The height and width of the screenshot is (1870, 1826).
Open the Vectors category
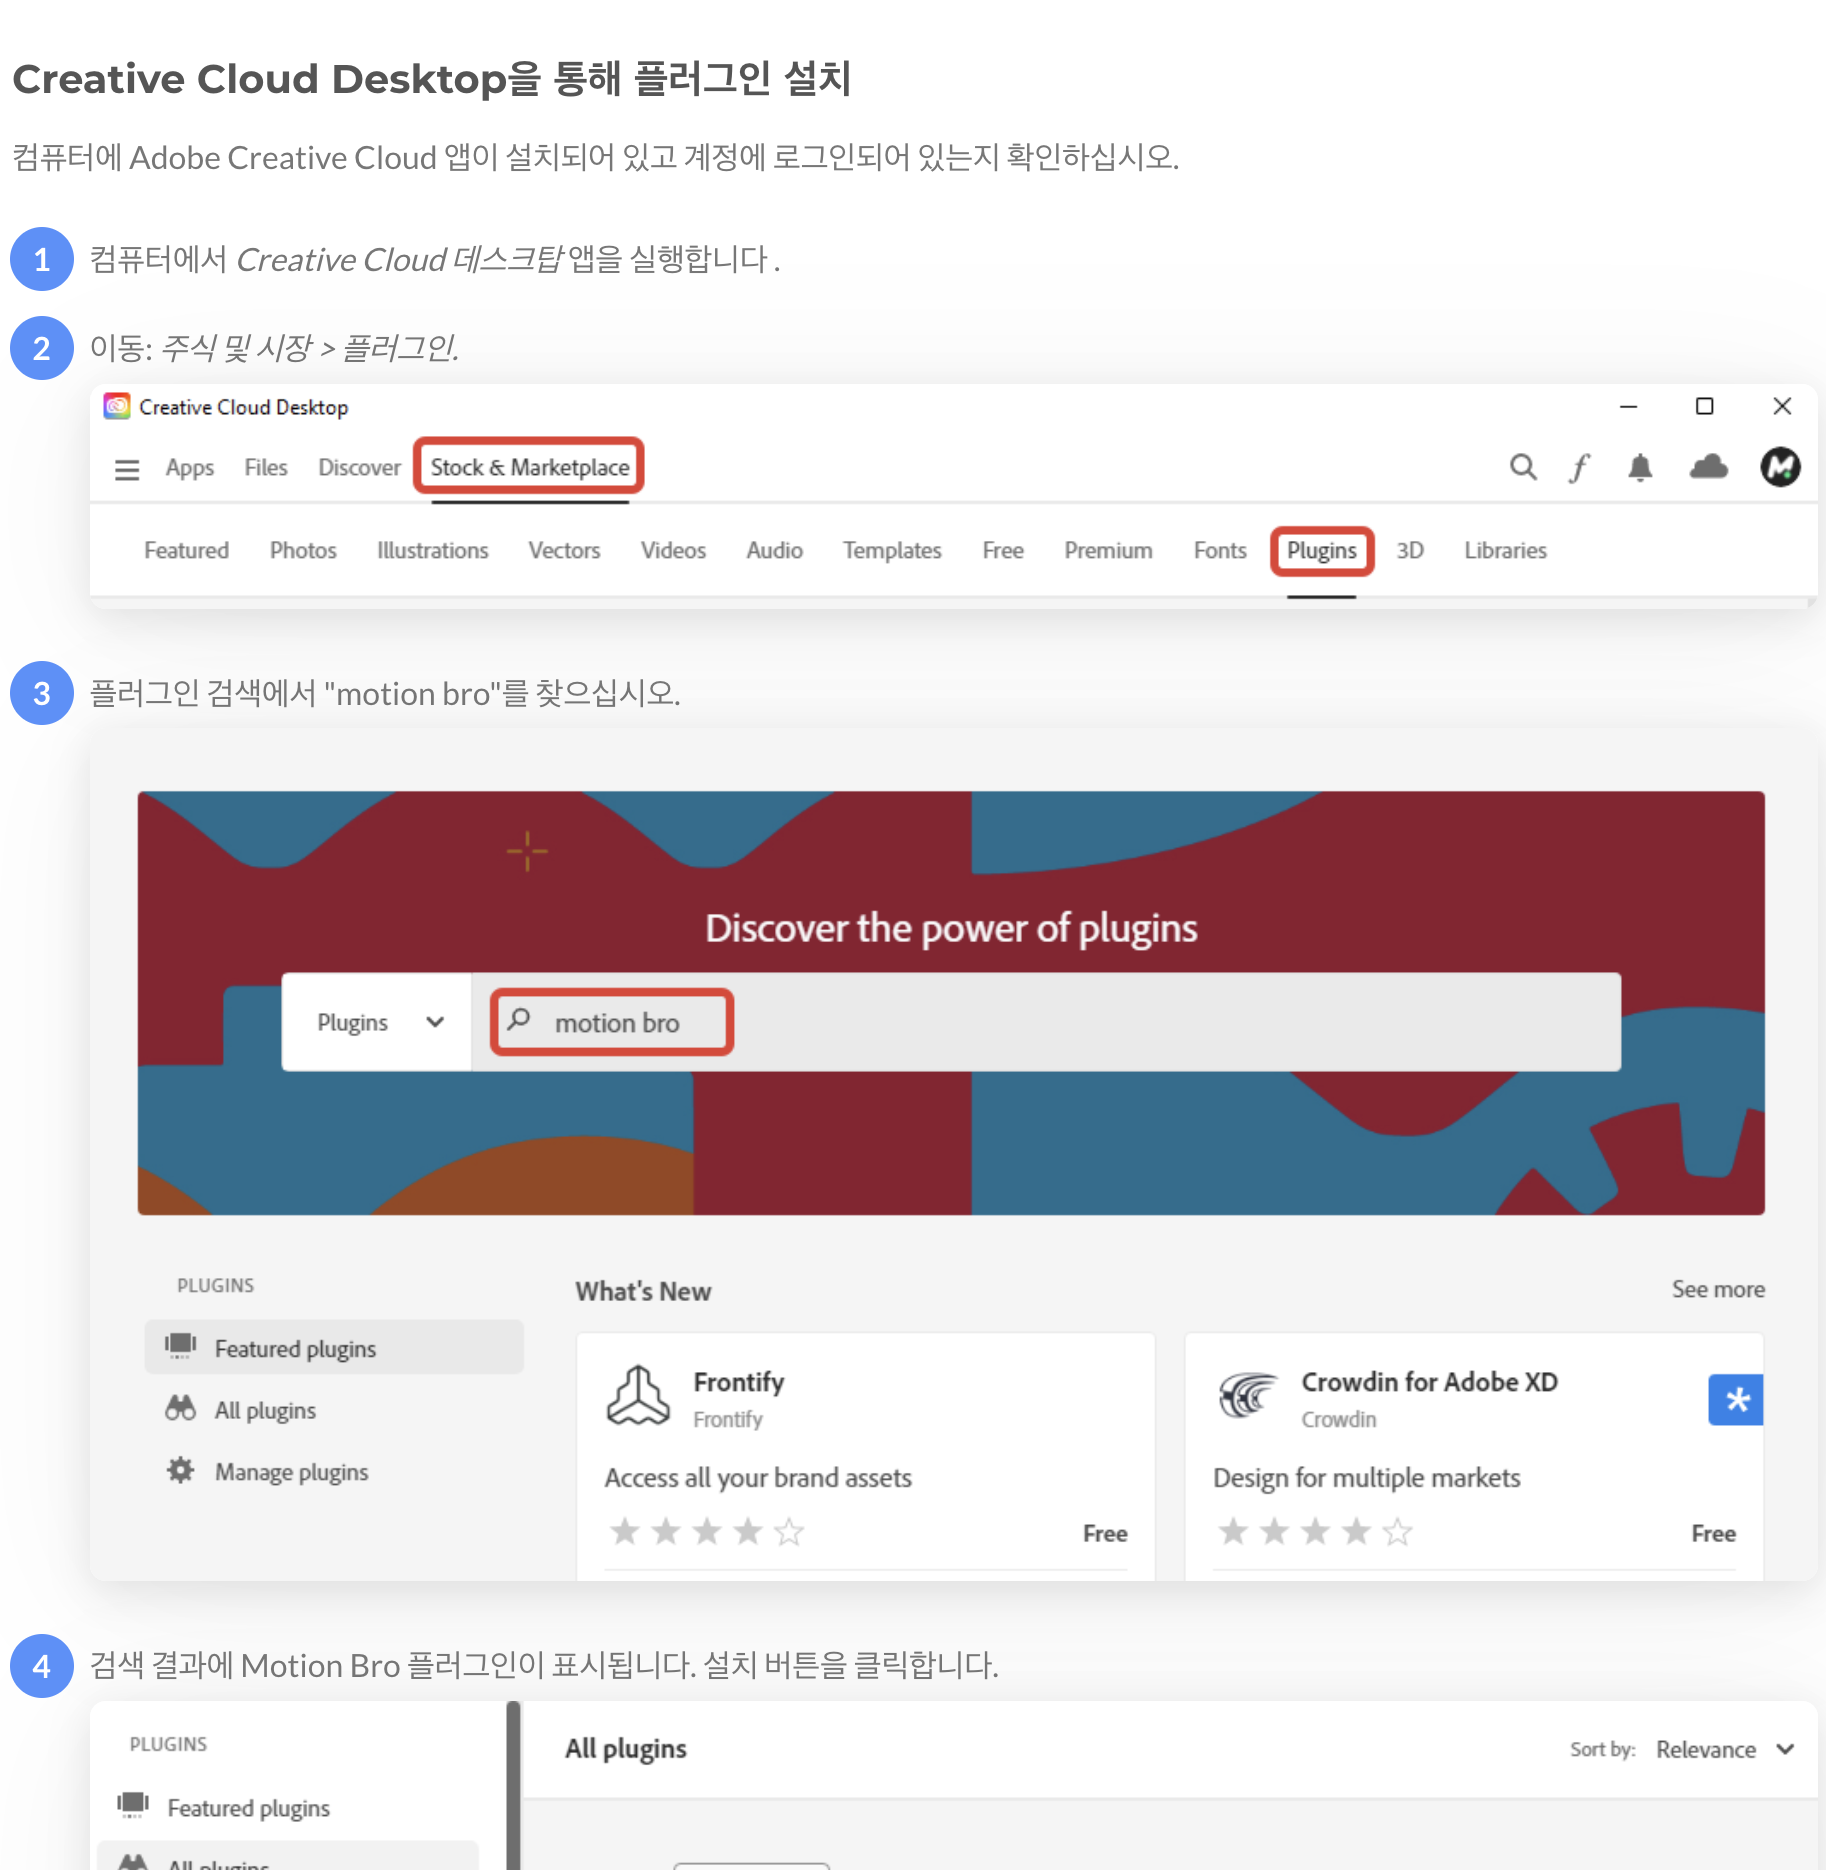click(x=564, y=551)
